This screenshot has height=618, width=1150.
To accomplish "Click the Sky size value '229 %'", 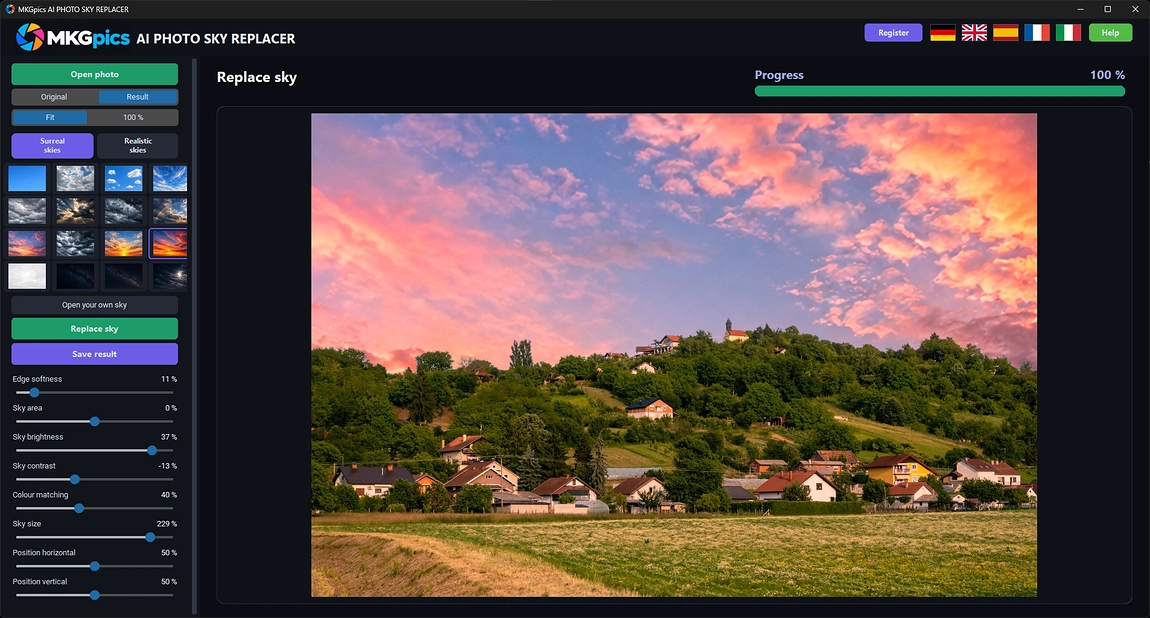I will [166, 523].
